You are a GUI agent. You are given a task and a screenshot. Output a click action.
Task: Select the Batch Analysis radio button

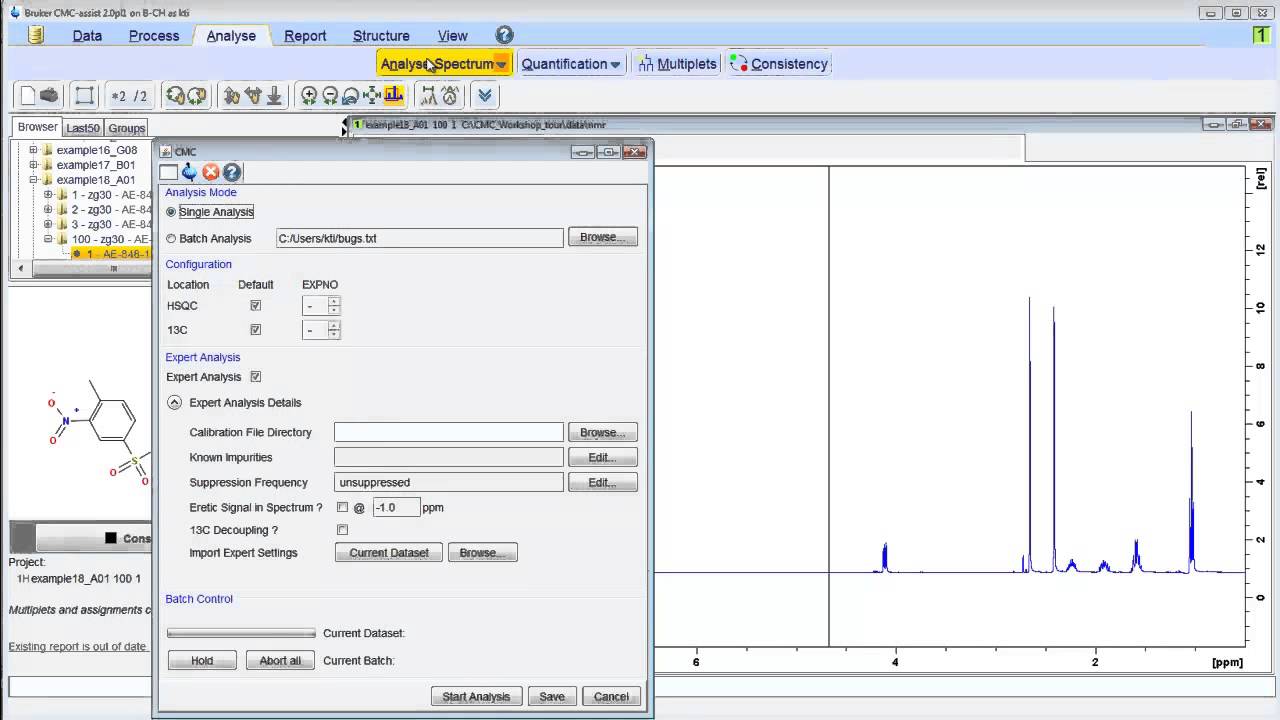click(171, 239)
